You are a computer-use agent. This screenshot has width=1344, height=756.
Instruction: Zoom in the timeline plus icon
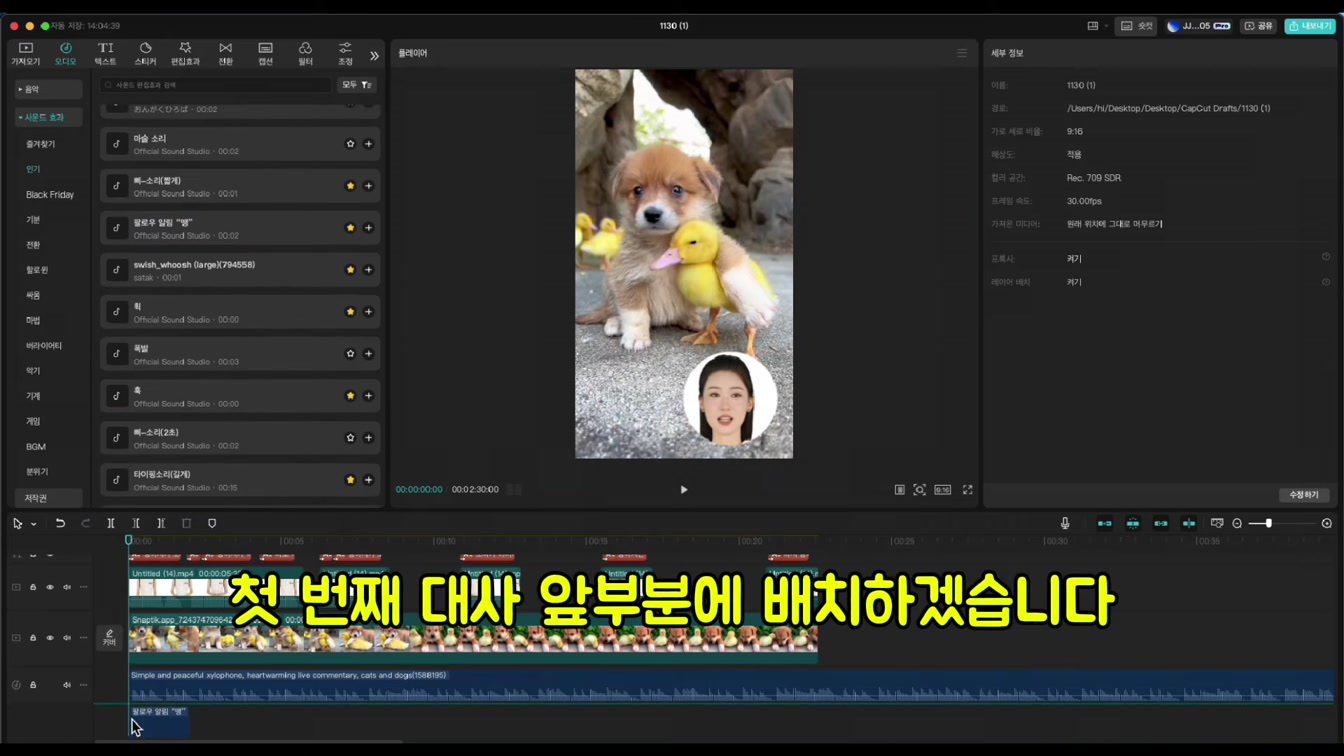pos(1327,524)
